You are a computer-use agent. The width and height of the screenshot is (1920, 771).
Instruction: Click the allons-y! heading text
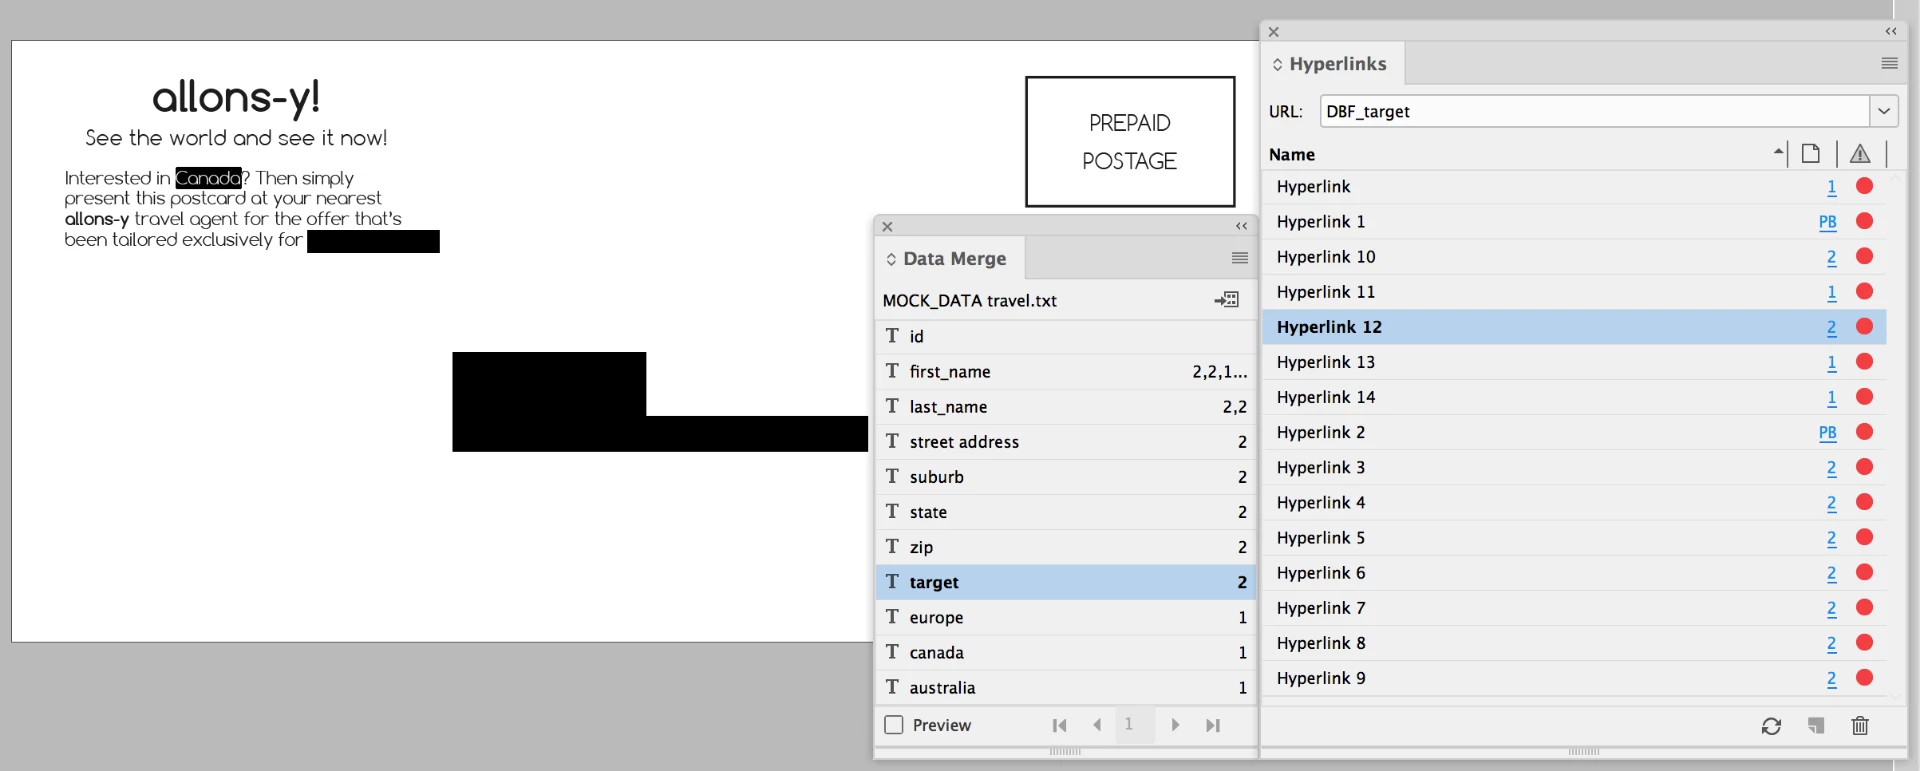pyautogui.click(x=236, y=98)
